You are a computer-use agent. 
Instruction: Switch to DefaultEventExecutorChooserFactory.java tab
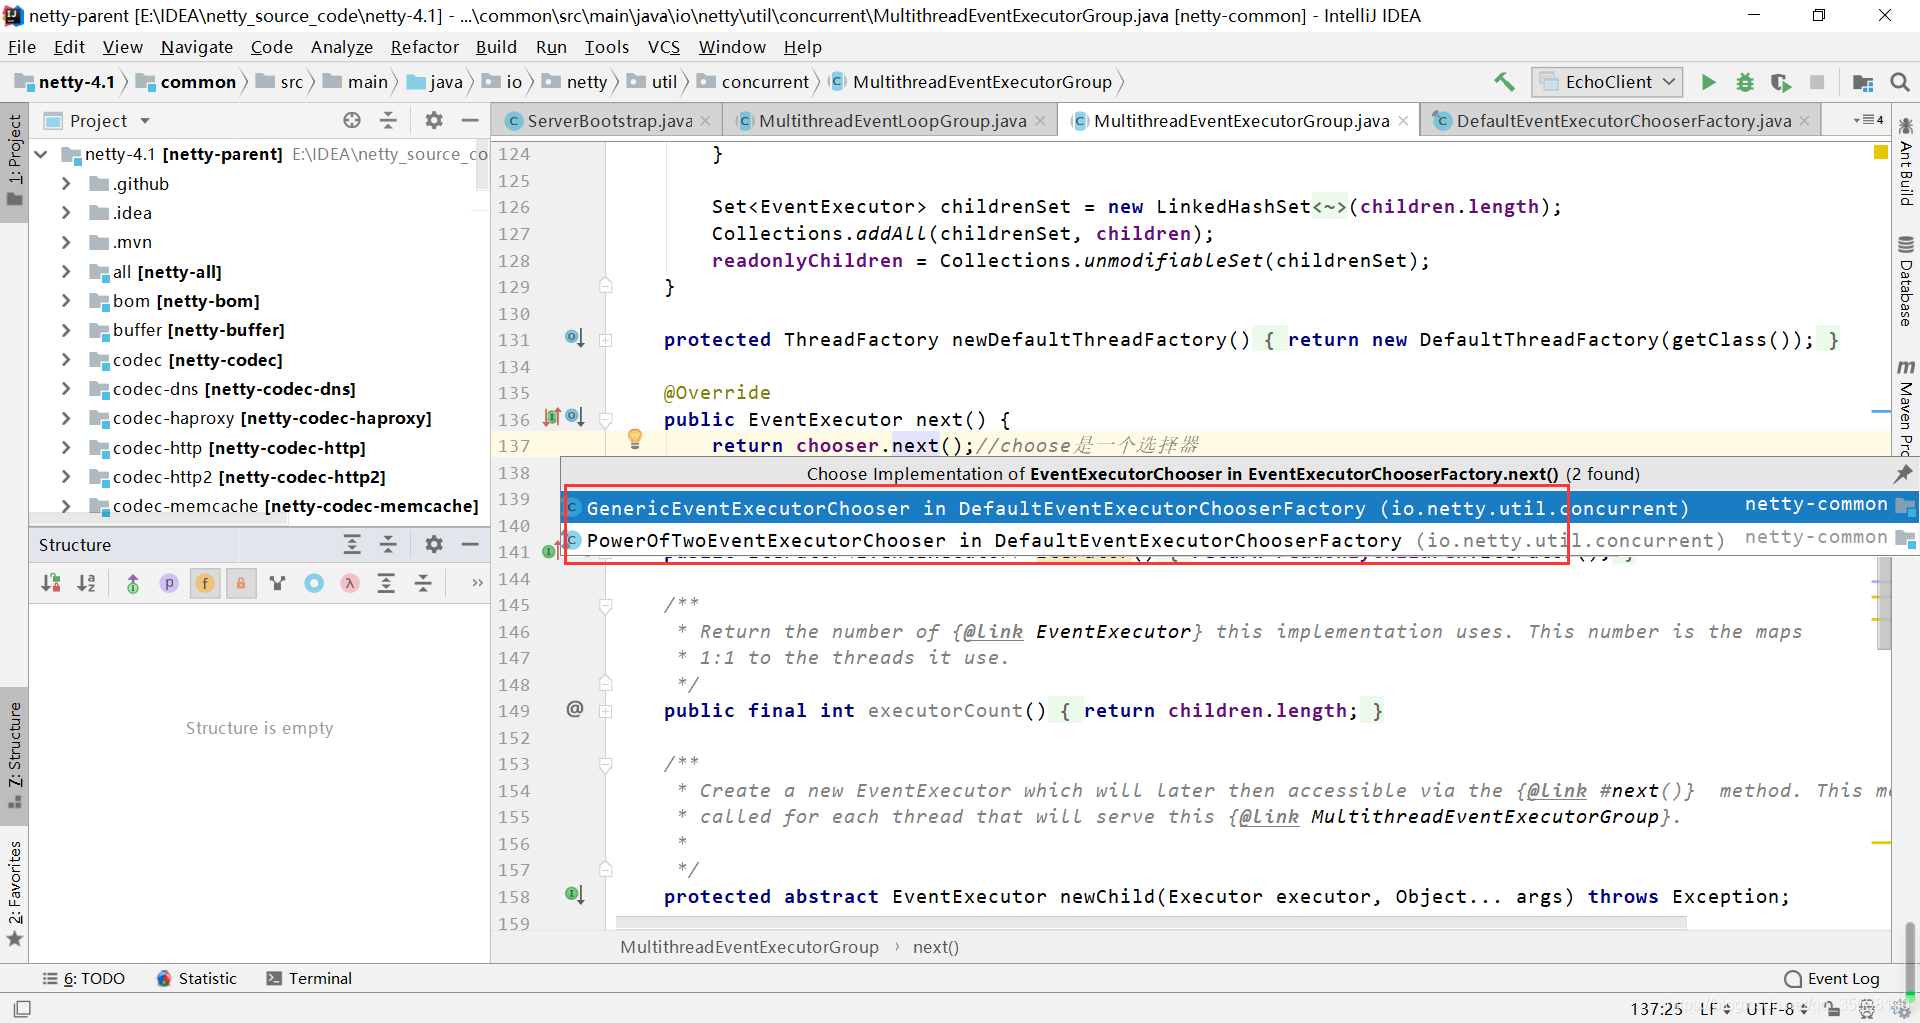[x=1622, y=121]
